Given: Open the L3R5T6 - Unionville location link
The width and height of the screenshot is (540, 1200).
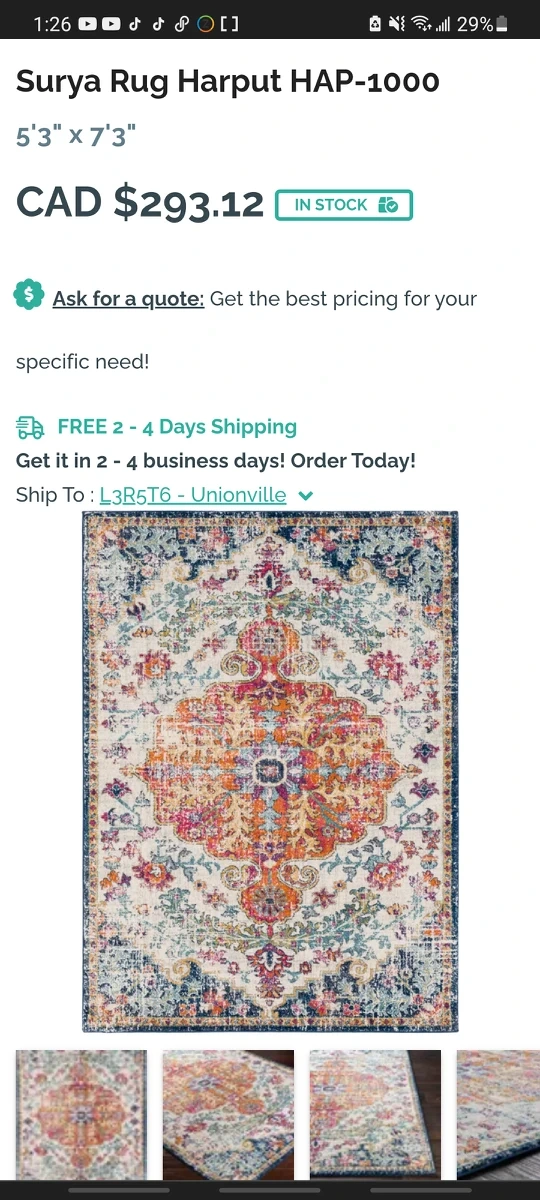Looking at the screenshot, I should (x=193, y=495).
